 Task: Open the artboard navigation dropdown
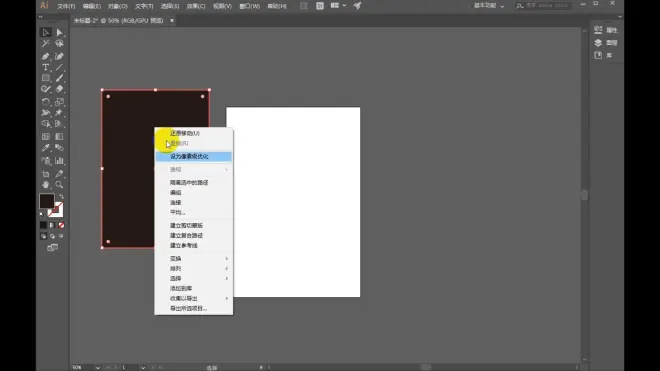143,368
